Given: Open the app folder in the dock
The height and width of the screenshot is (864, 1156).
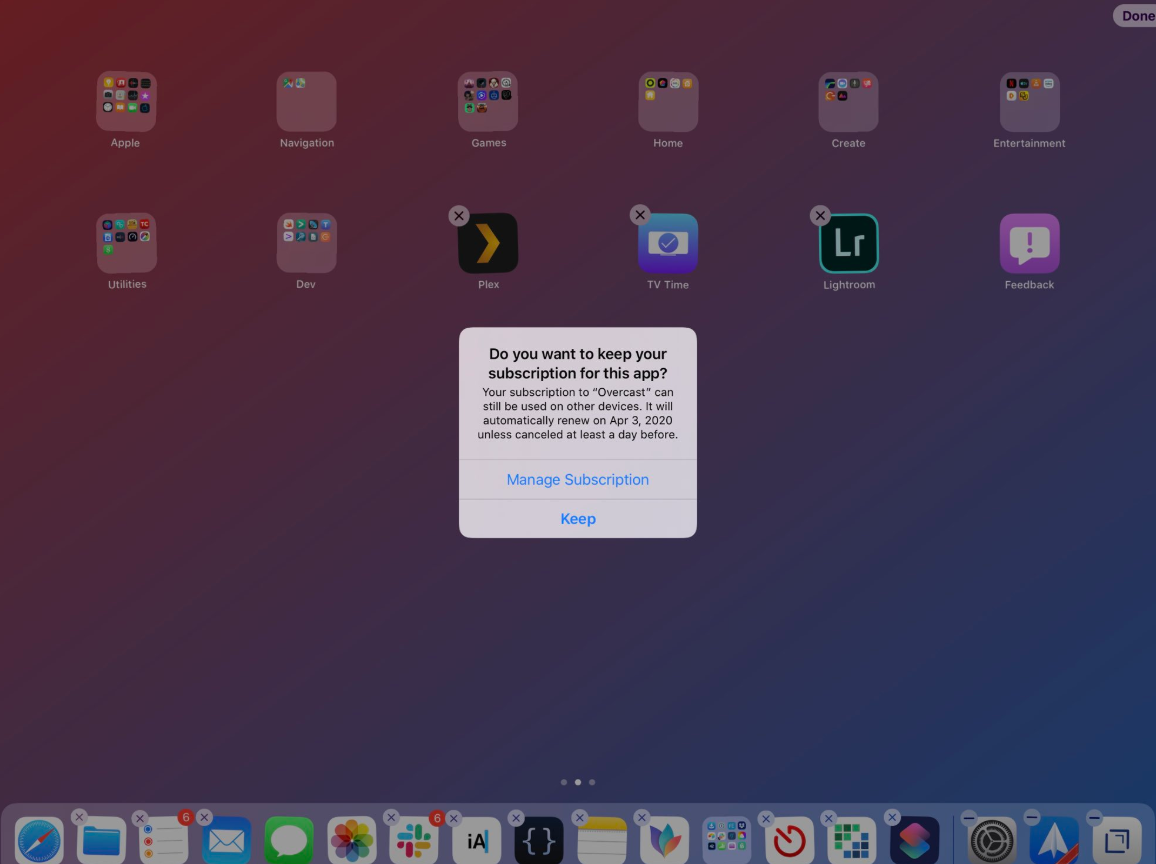Looking at the screenshot, I should [727, 840].
